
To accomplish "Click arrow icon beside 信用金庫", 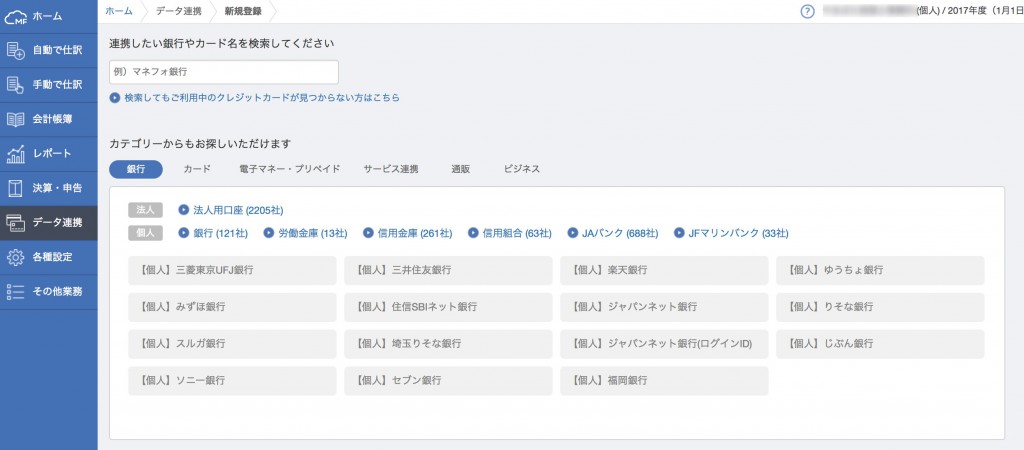I will (x=368, y=233).
